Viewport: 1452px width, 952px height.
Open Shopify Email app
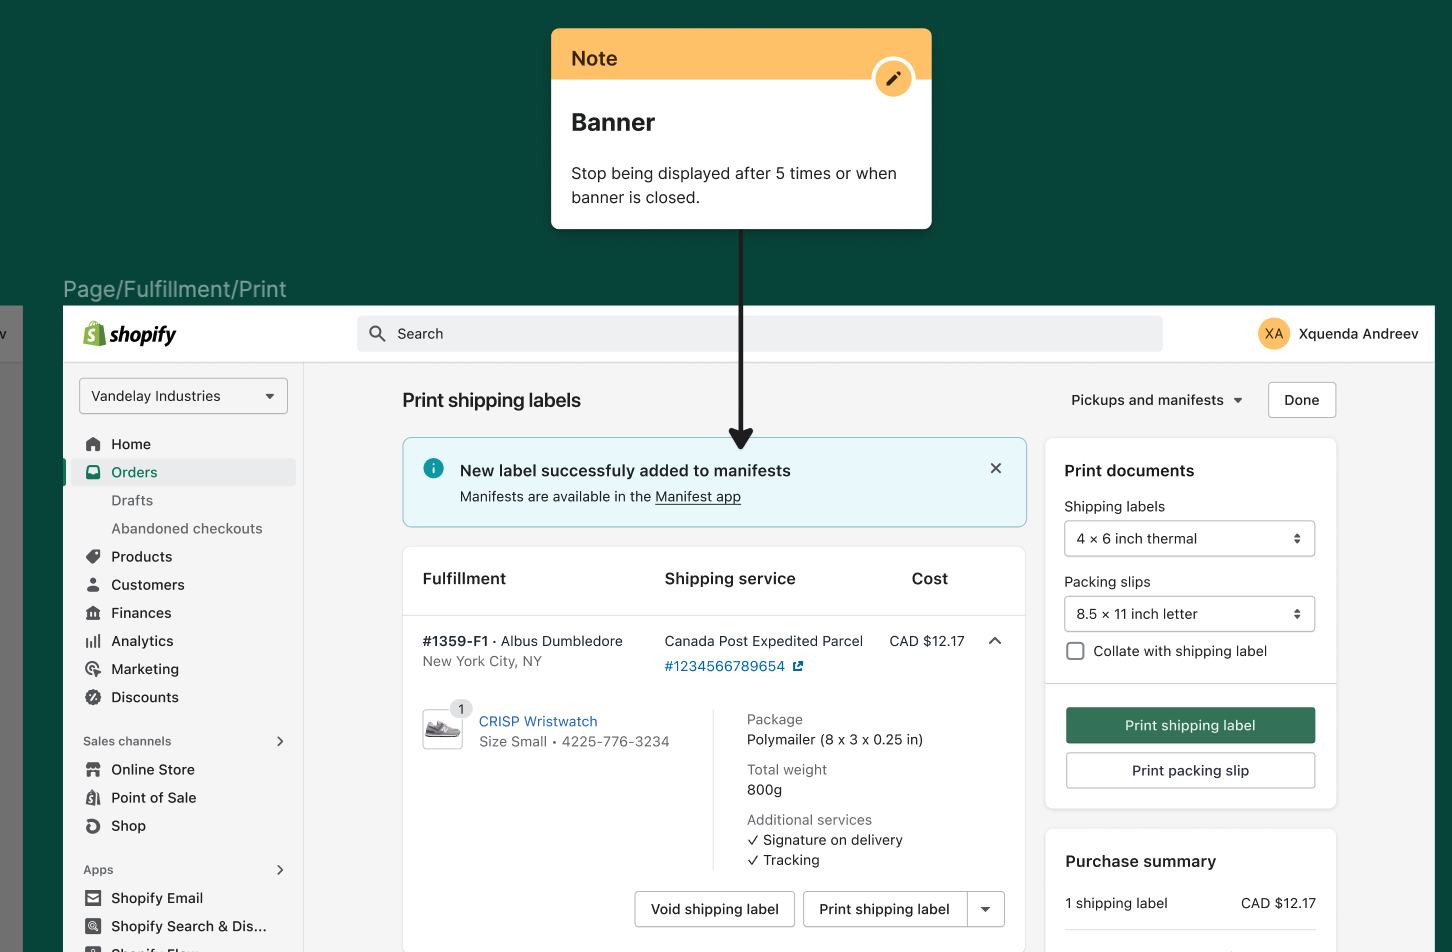click(157, 897)
